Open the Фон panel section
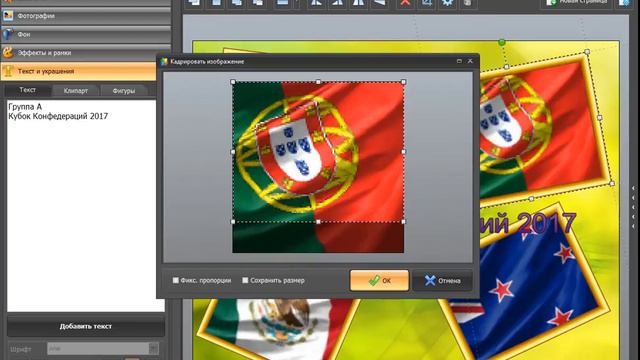The image size is (640, 360). click(86, 34)
